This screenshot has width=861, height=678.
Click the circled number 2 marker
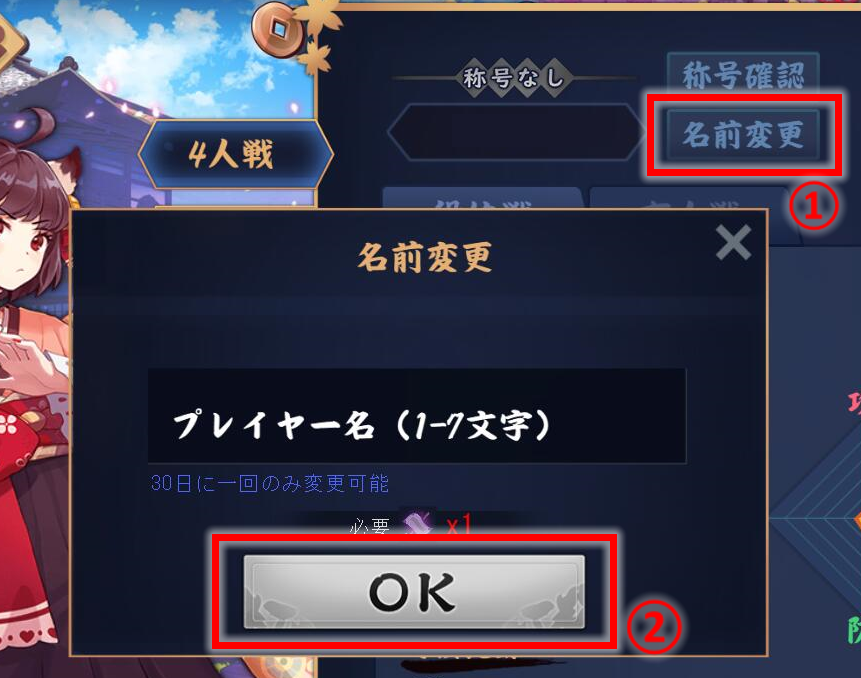coord(653,626)
